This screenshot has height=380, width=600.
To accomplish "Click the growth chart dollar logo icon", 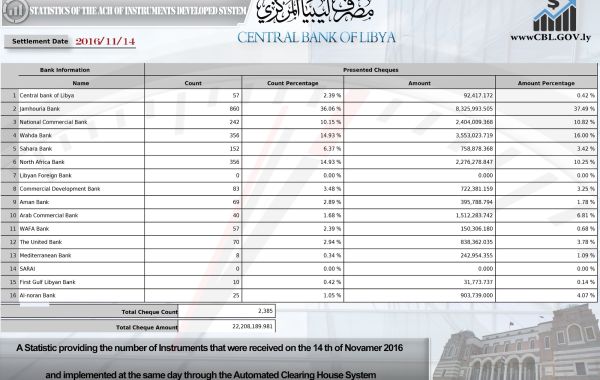I will click(554, 16).
